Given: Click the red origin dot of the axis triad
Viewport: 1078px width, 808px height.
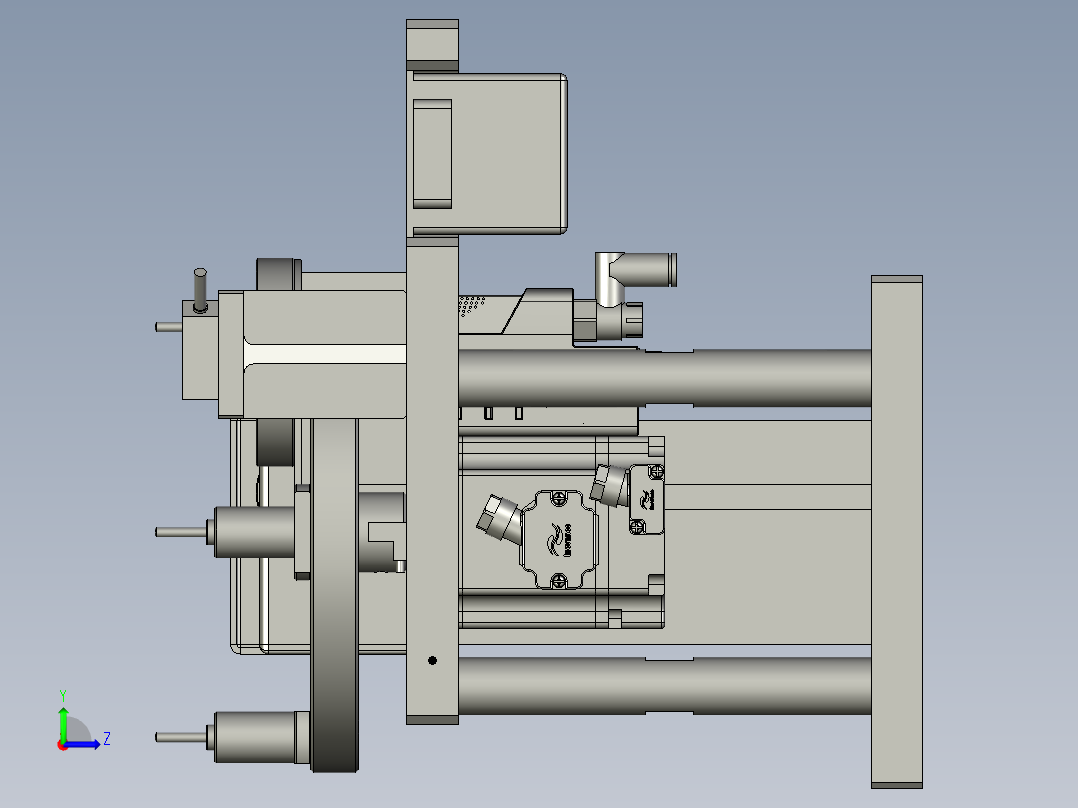Looking at the screenshot, I should [x=62, y=745].
